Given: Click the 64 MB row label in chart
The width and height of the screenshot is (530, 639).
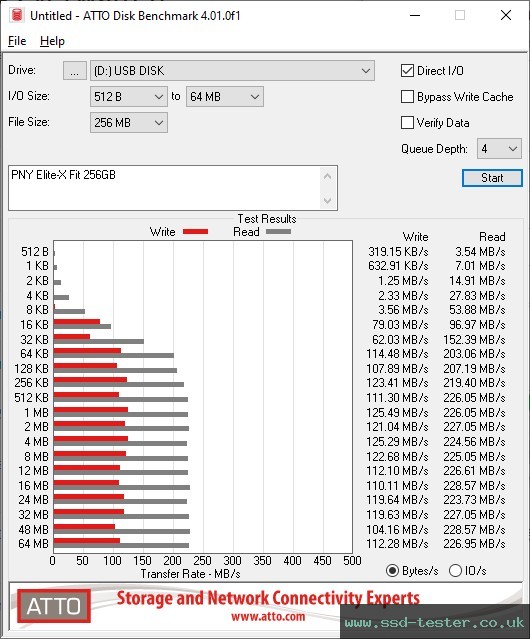Looking at the screenshot, I should click(x=33, y=544).
